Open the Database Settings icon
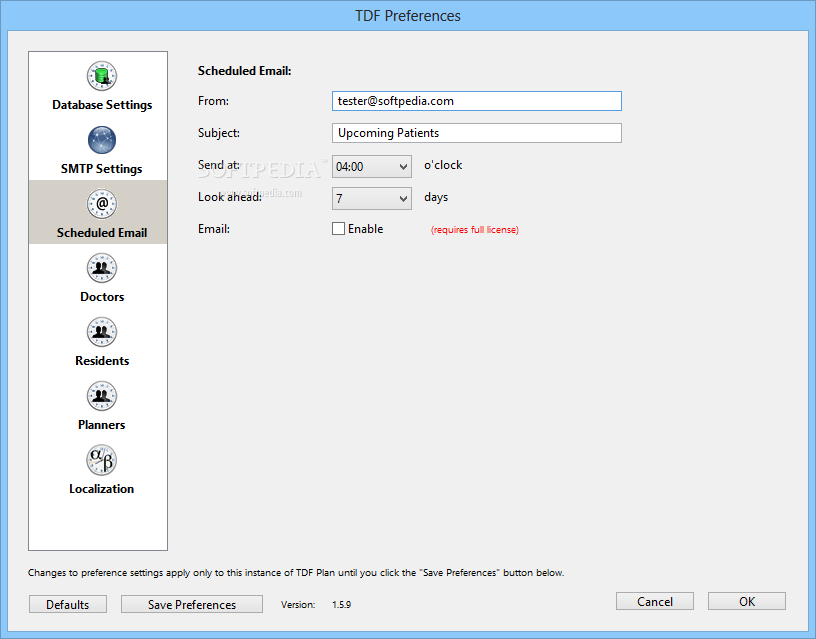The height and width of the screenshot is (639, 816). click(x=101, y=76)
